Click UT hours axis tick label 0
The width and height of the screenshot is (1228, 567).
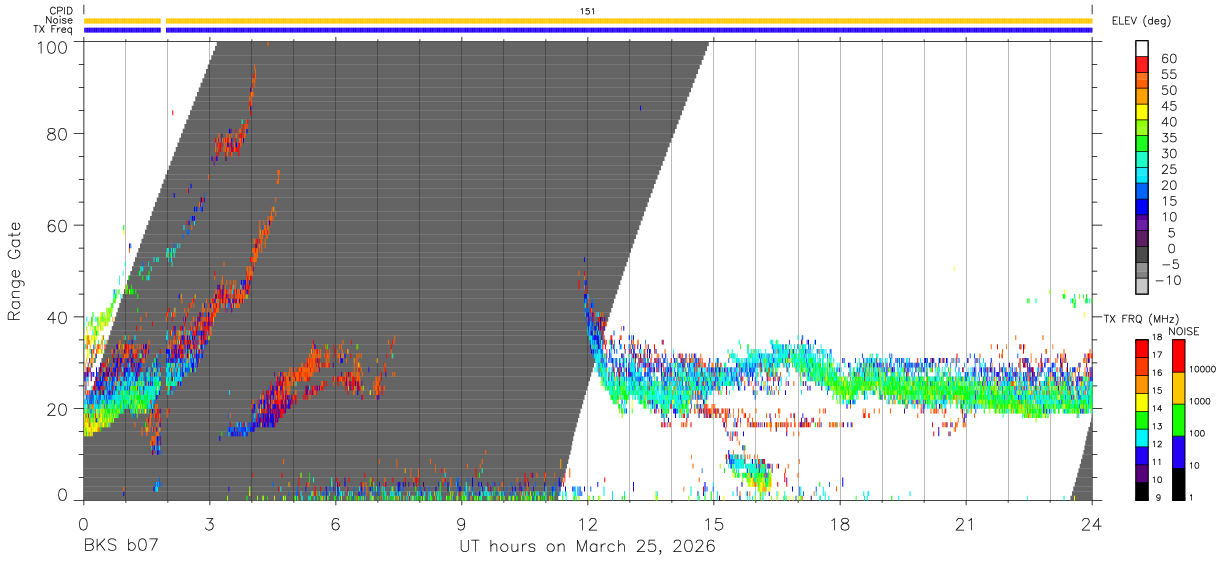pyautogui.click(x=83, y=523)
